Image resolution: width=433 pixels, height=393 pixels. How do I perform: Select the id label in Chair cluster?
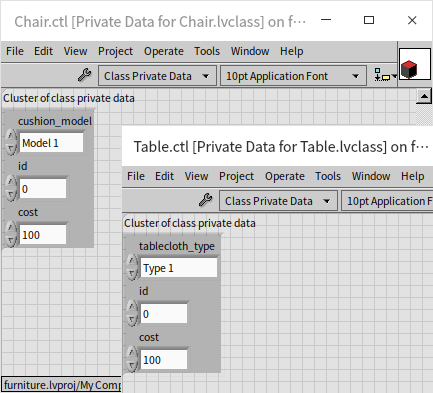(23, 166)
